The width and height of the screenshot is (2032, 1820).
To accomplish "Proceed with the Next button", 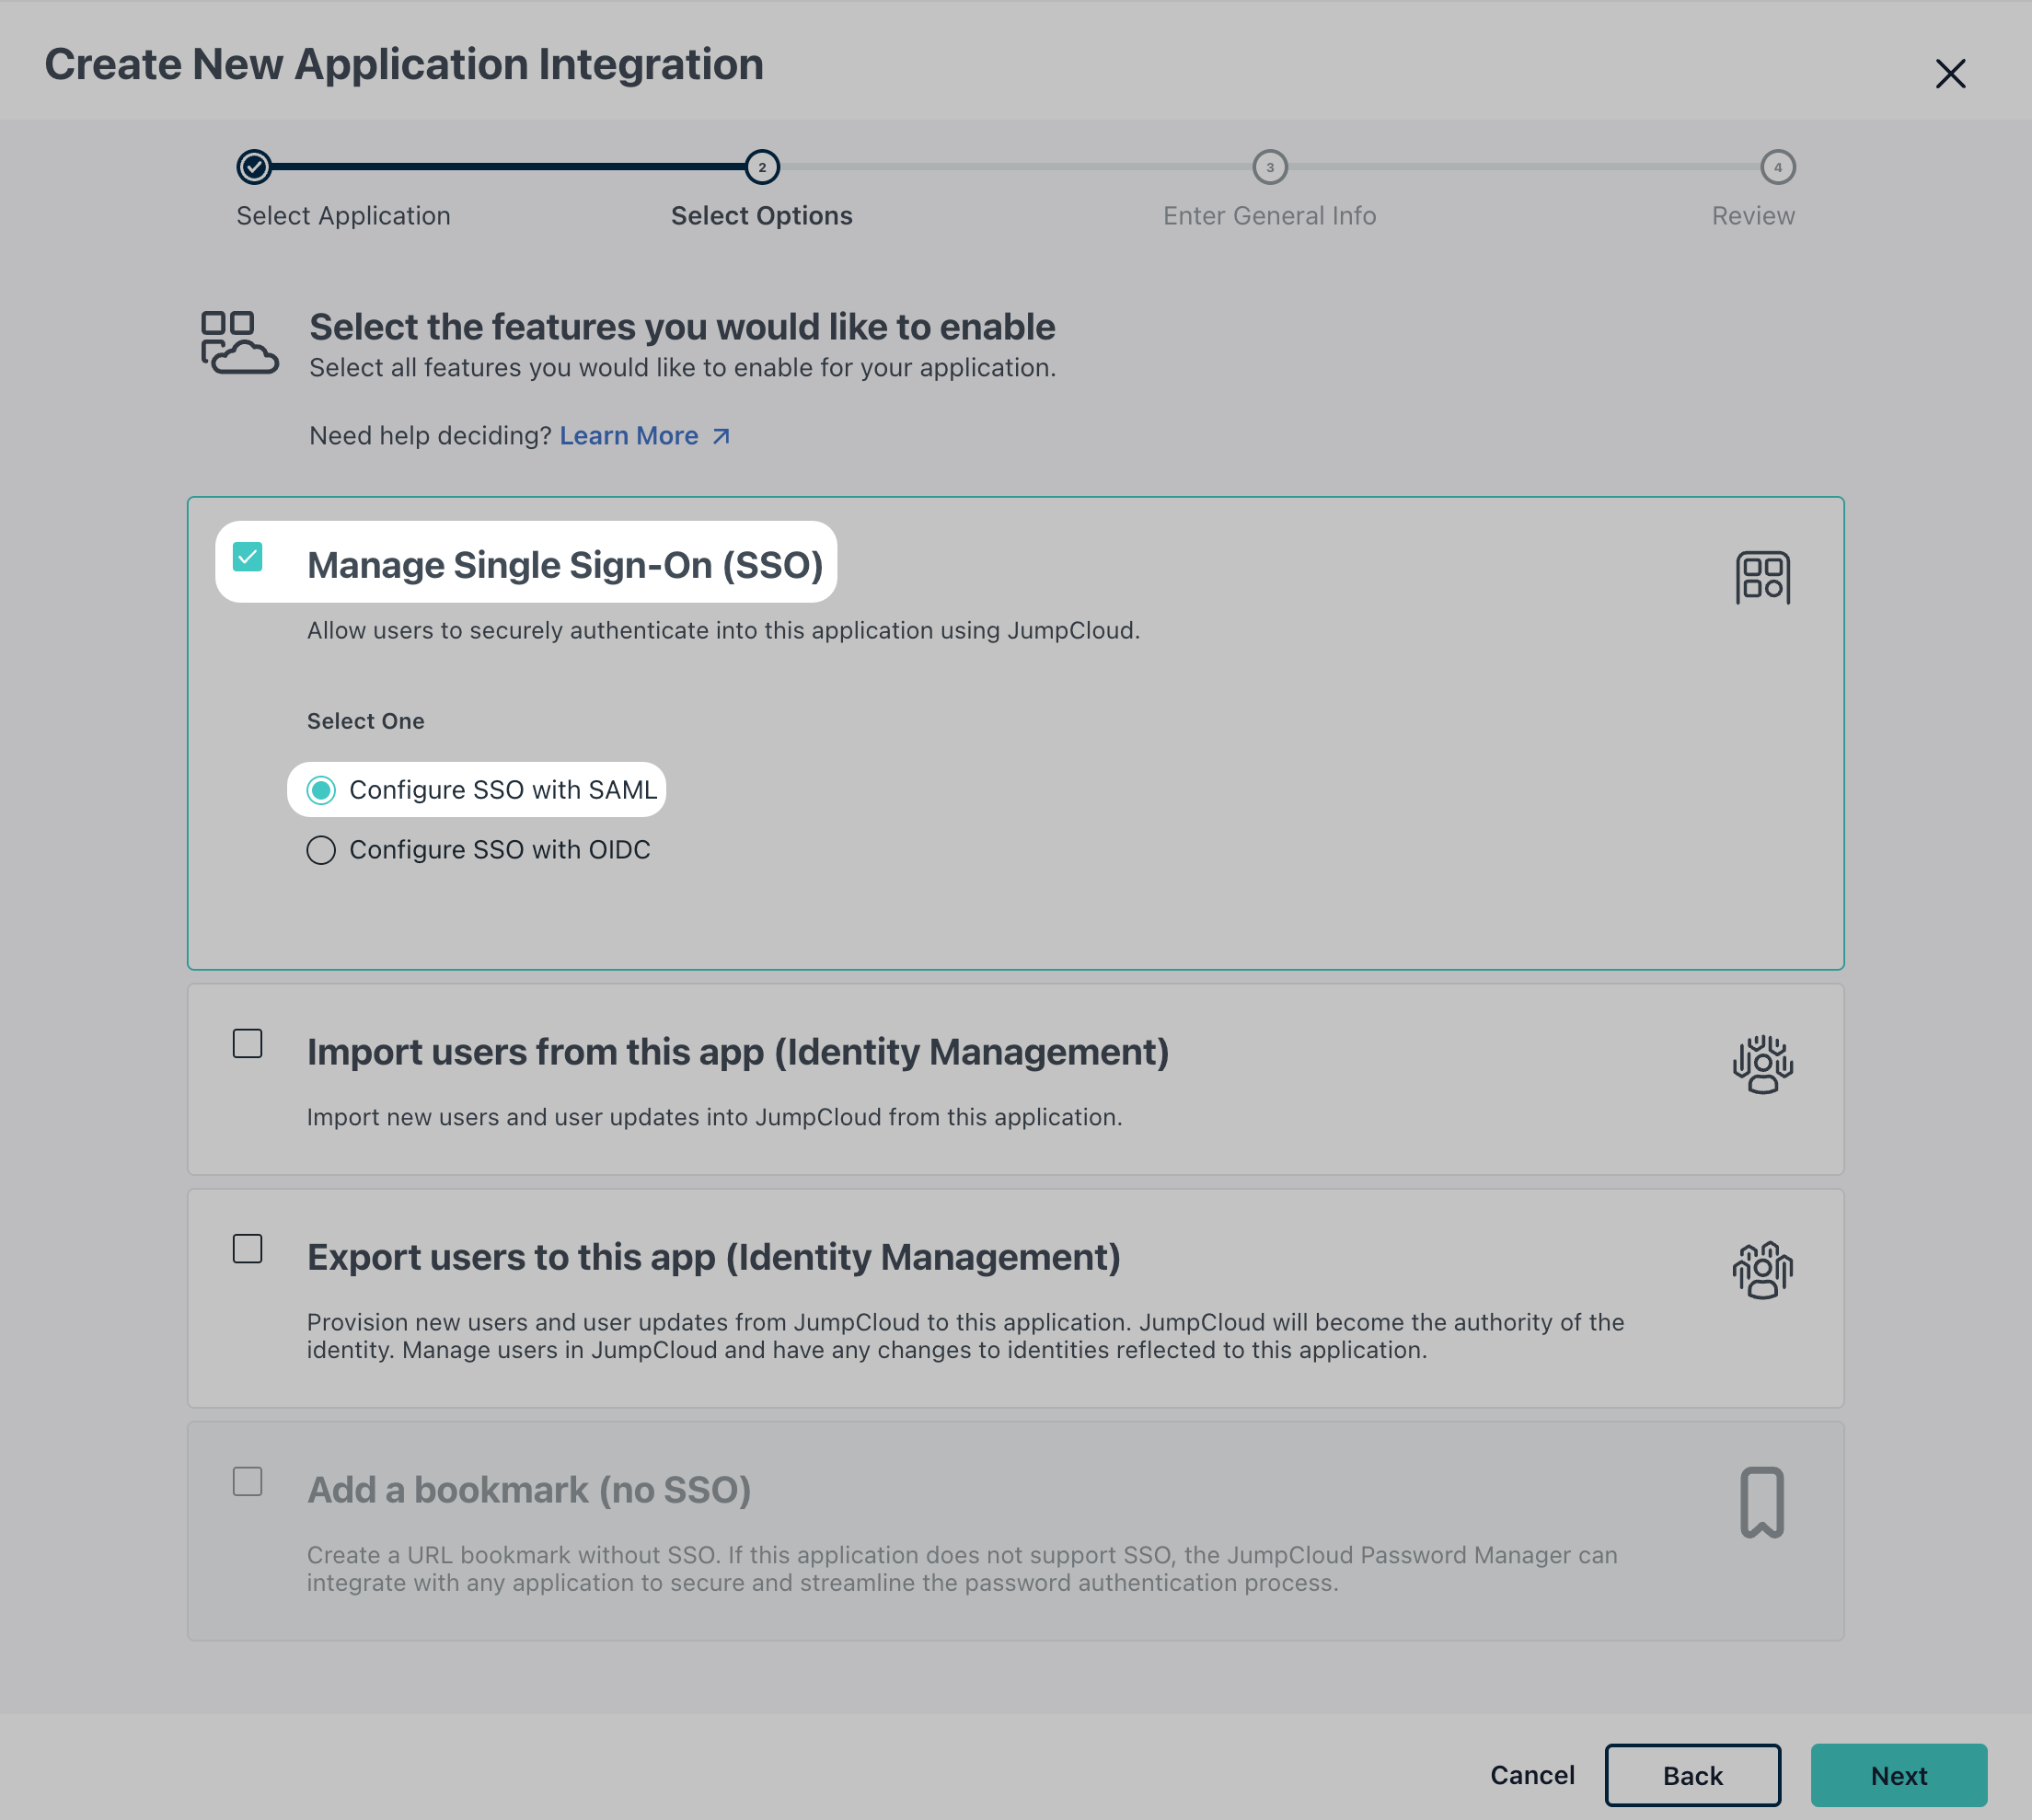I will tap(1898, 1775).
